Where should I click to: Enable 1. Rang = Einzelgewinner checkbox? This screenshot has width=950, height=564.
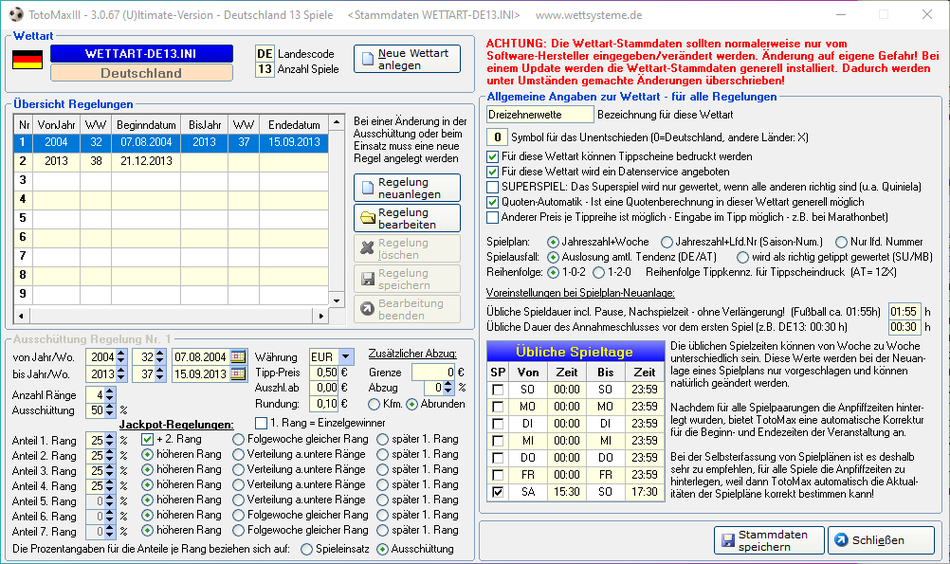click(x=261, y=423)
